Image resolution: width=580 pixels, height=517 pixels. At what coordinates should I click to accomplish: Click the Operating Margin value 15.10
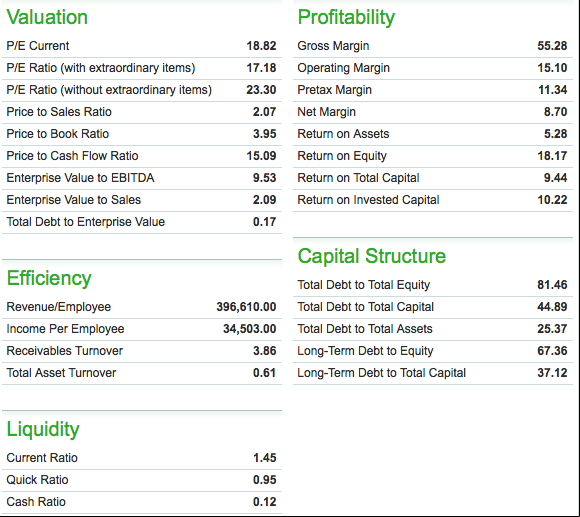pyautogui.click(x=552, y=68)
